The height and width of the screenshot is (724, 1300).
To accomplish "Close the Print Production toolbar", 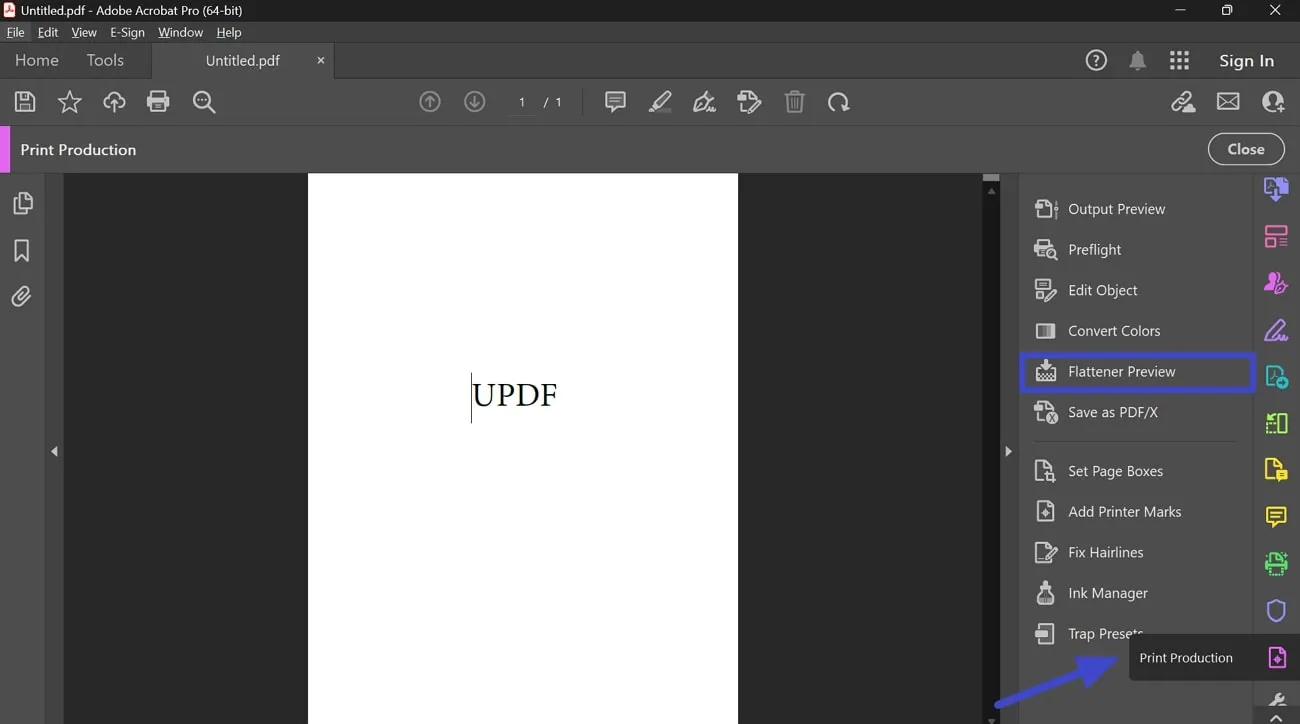I will 1245,148.
